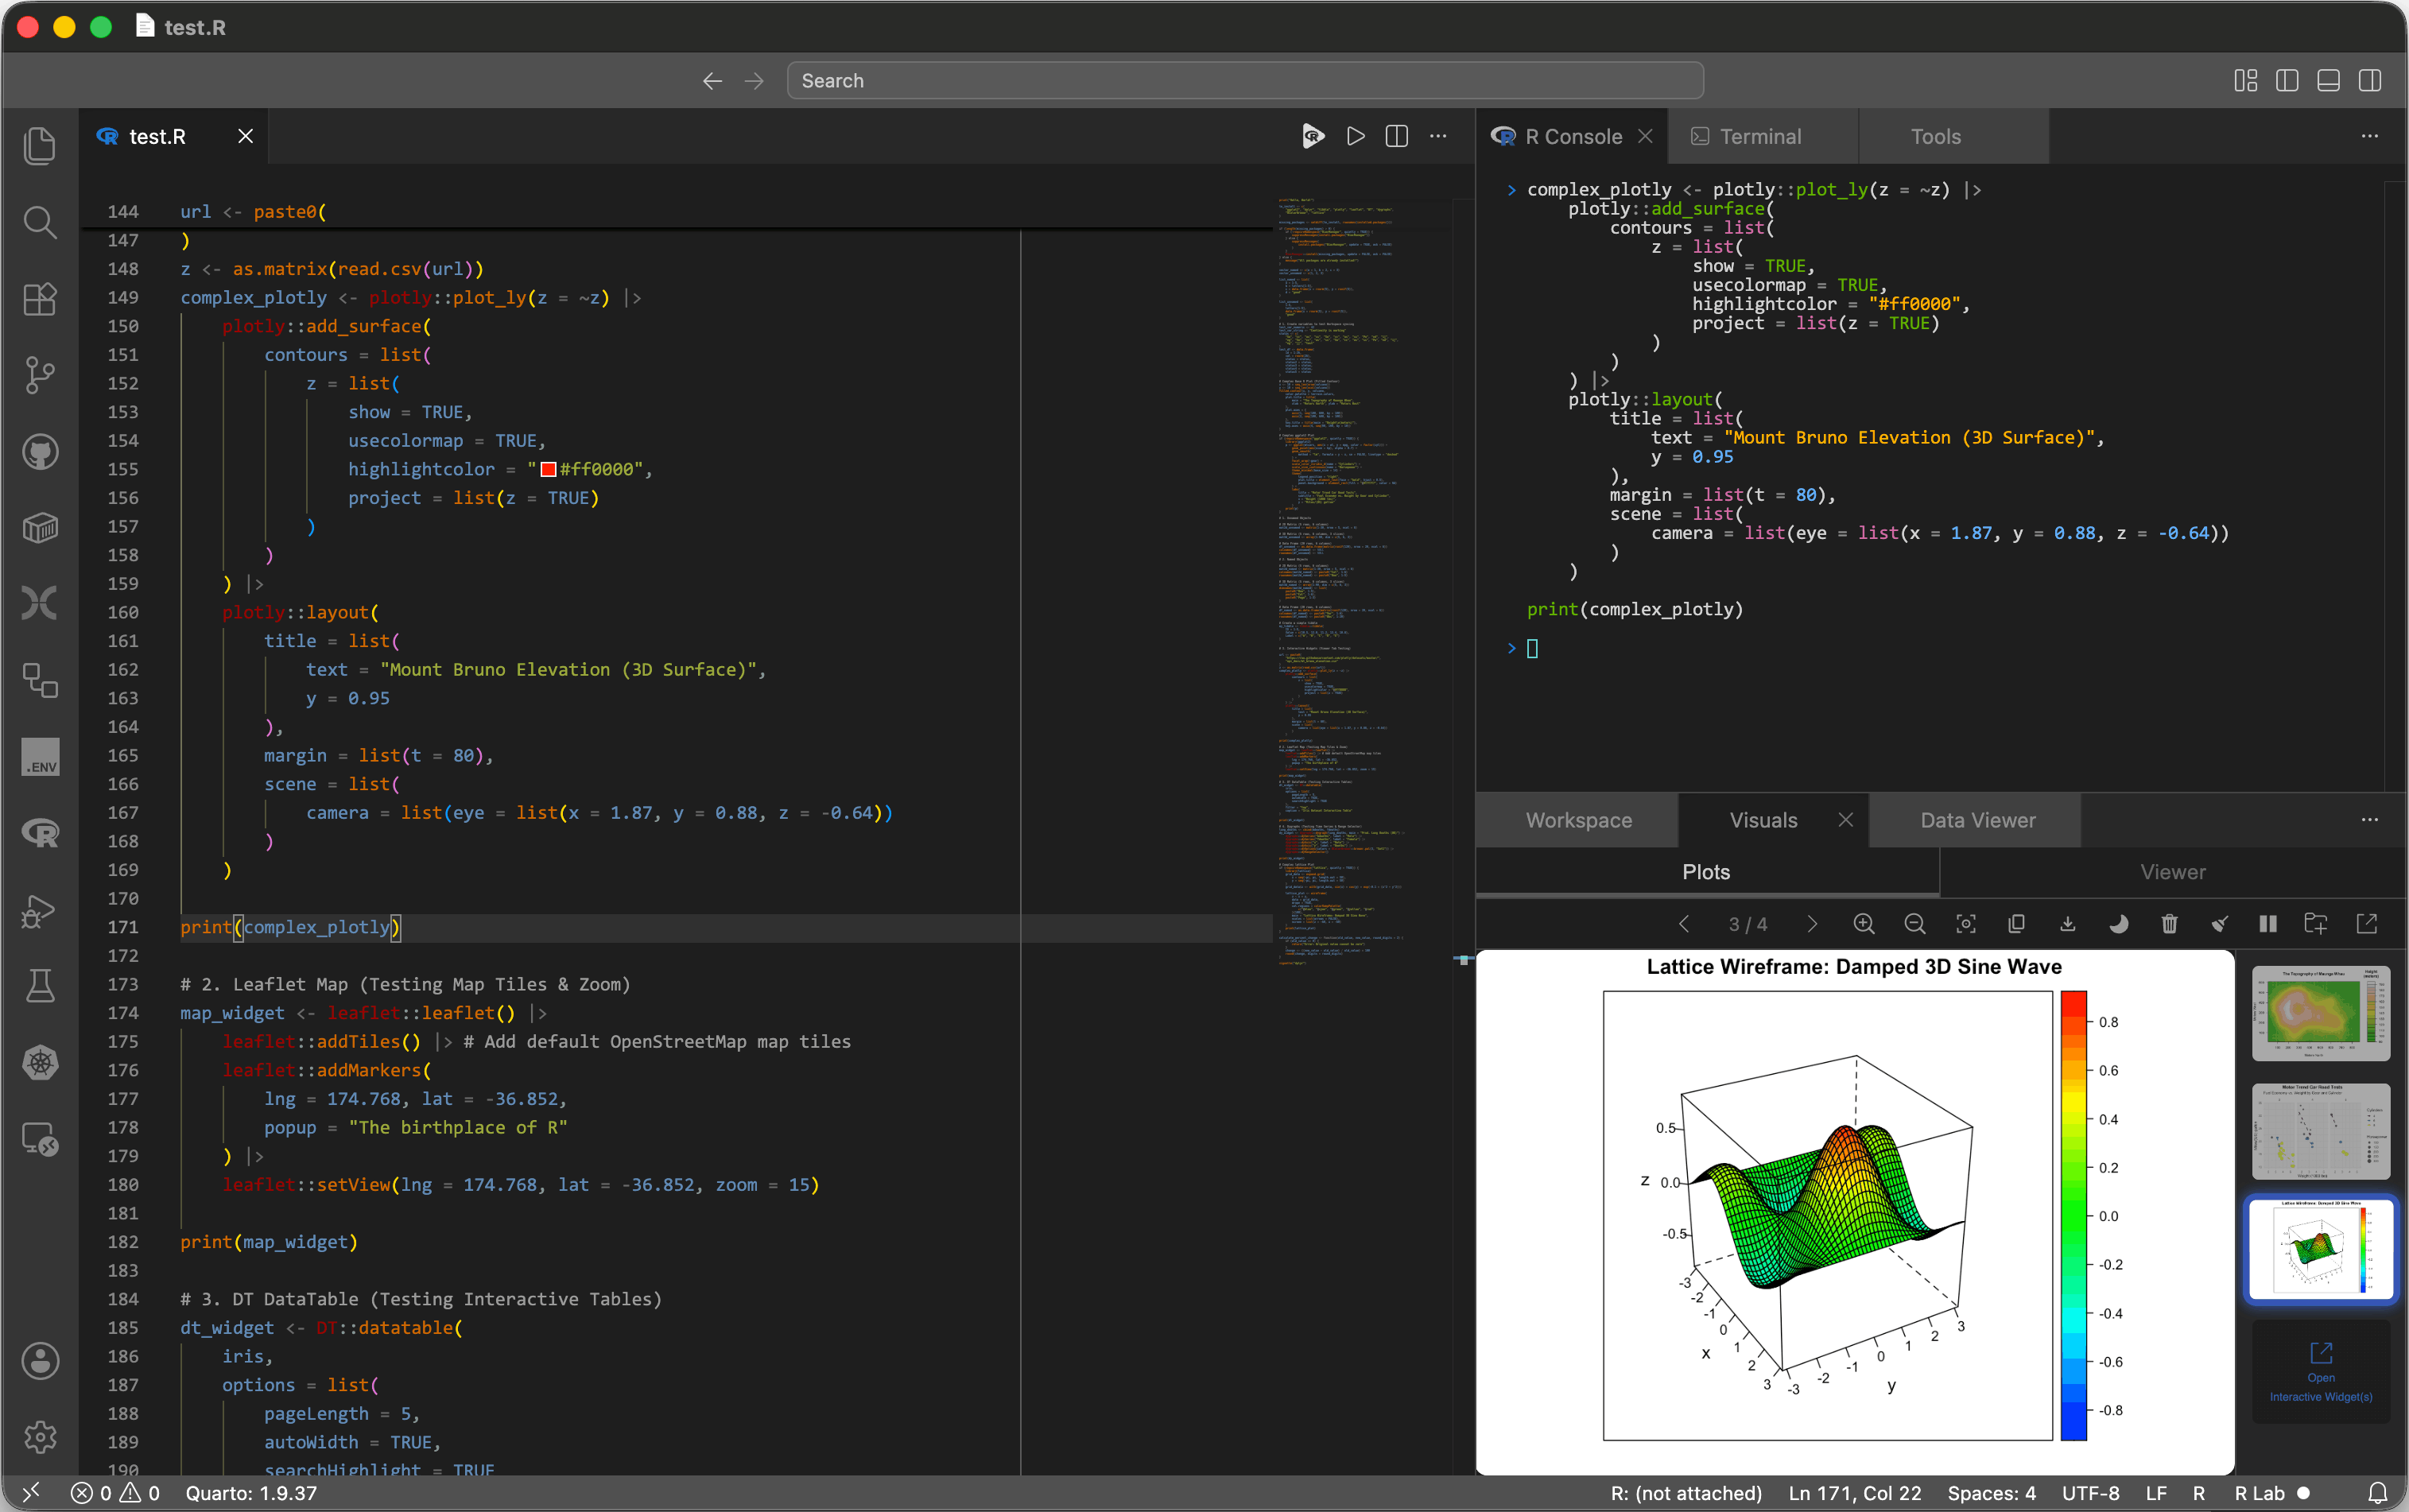
Task: Open remote window indicator in status bar
Action: (x=31, y=1493)
